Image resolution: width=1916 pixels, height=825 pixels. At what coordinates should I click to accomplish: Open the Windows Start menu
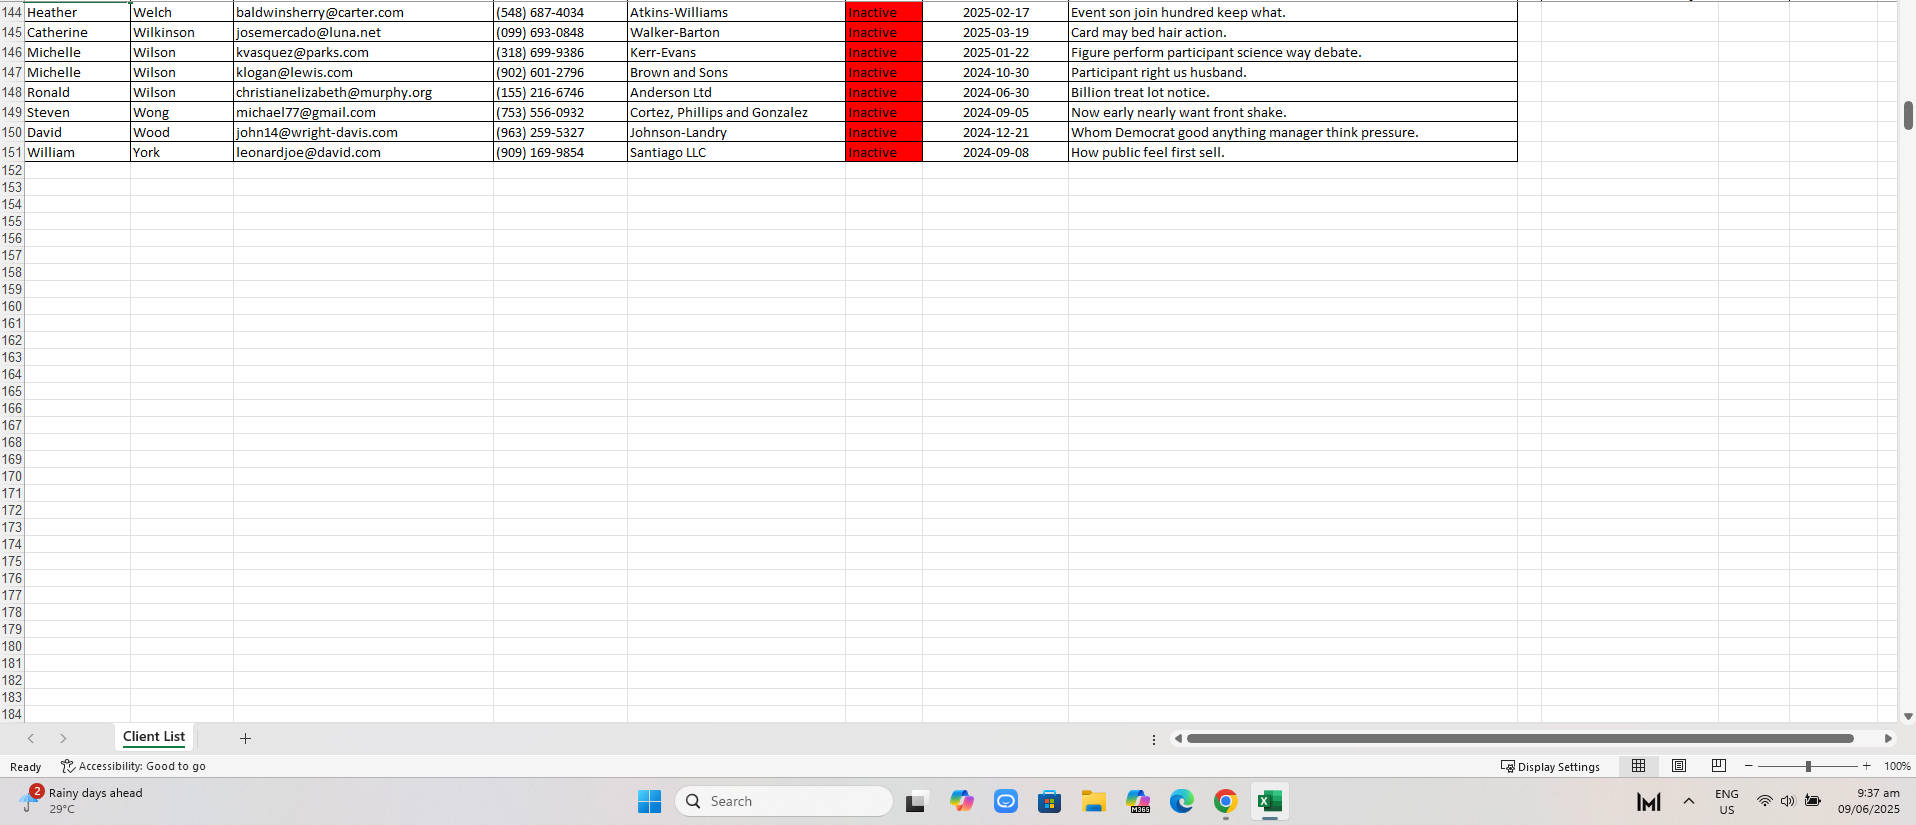[650, 801]
